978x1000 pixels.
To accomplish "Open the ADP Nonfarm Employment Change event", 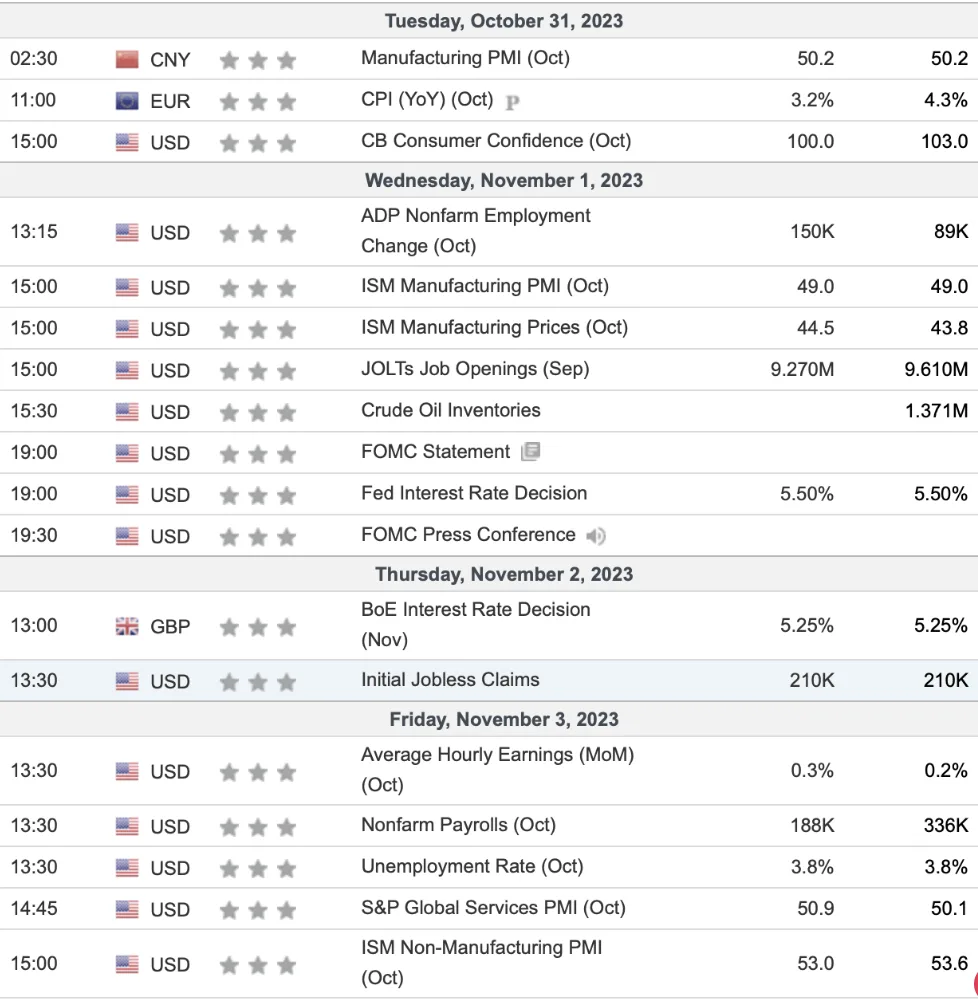I will pos(476,231).
